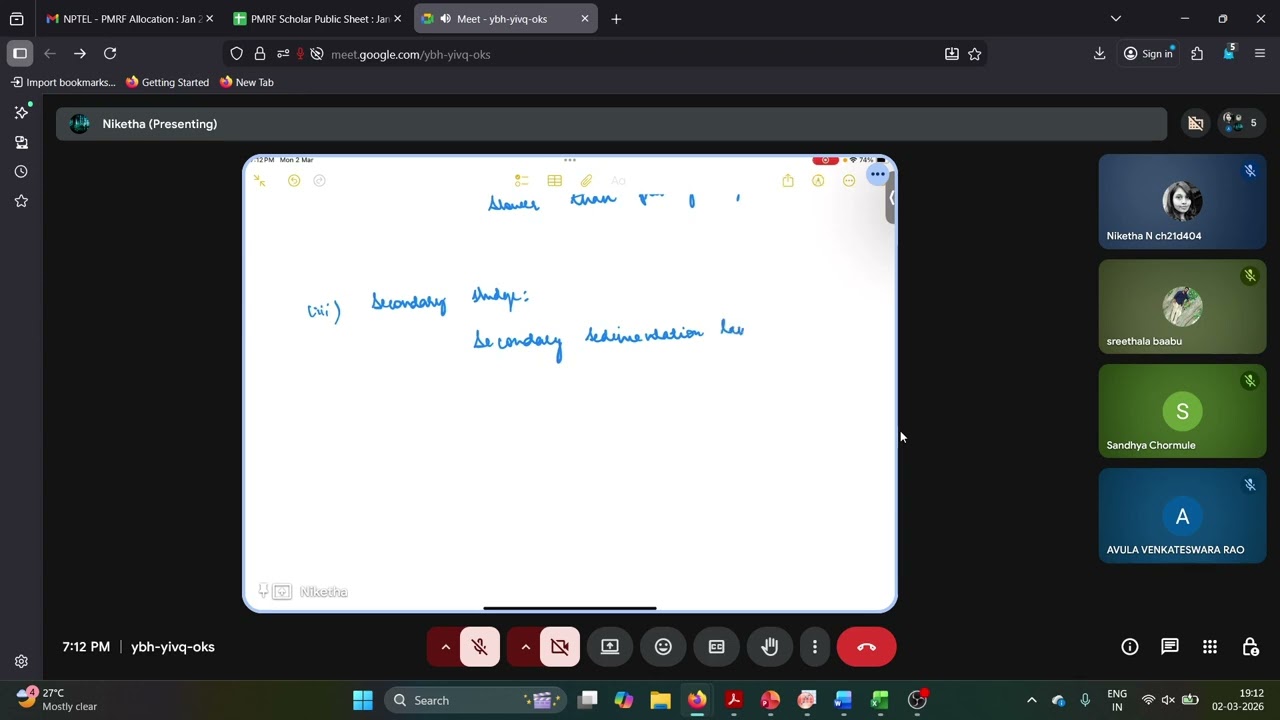Image resolution: width=1280 pixels, height=720 pixels.
Task: Click the attachment paperclip in shared notes
Action: pyautogui.click(x=586, y=181)
